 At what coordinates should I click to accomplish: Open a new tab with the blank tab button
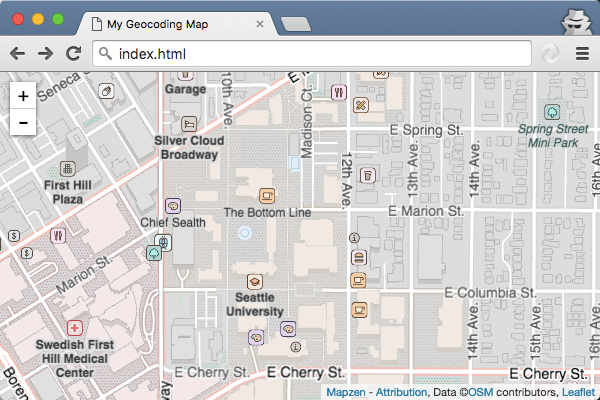[x=296, y=24]
